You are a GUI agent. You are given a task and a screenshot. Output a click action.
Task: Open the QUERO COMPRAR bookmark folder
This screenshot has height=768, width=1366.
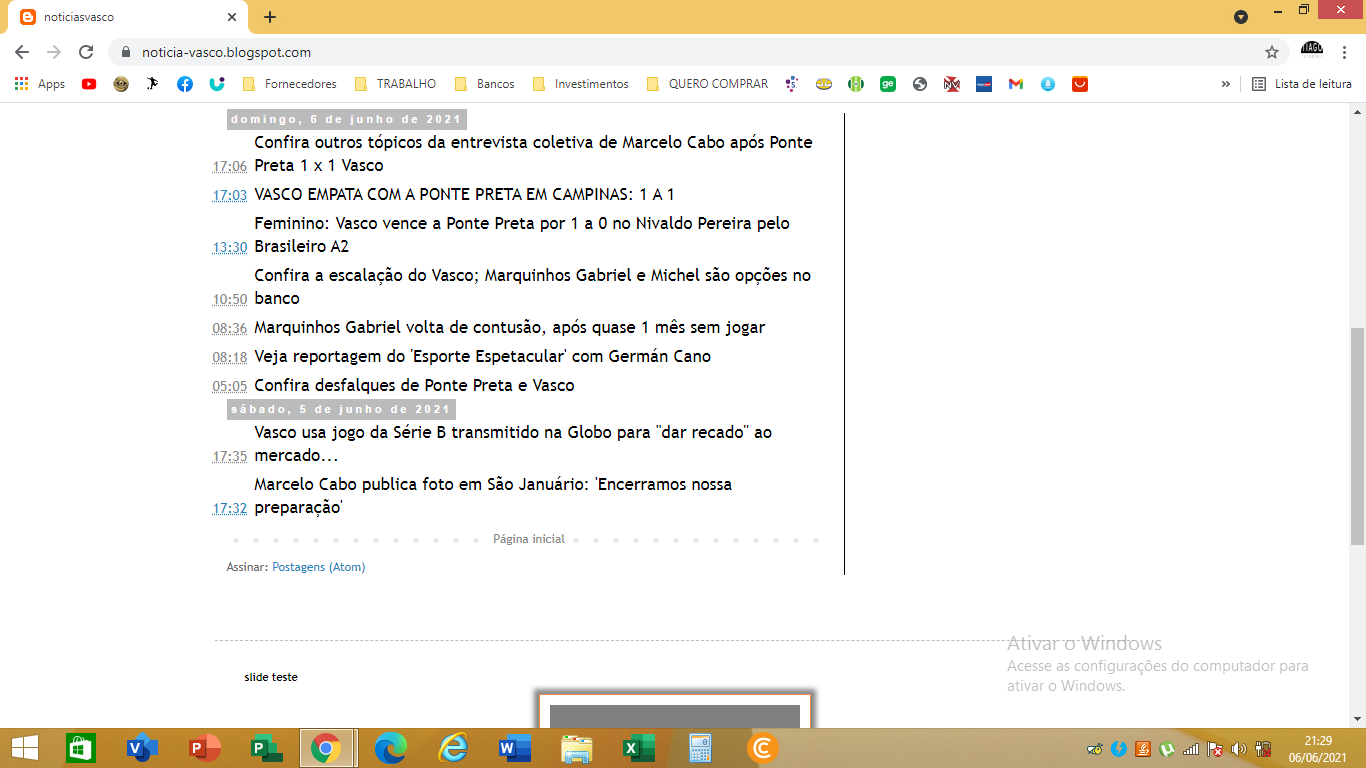click(x=707, y=84)
